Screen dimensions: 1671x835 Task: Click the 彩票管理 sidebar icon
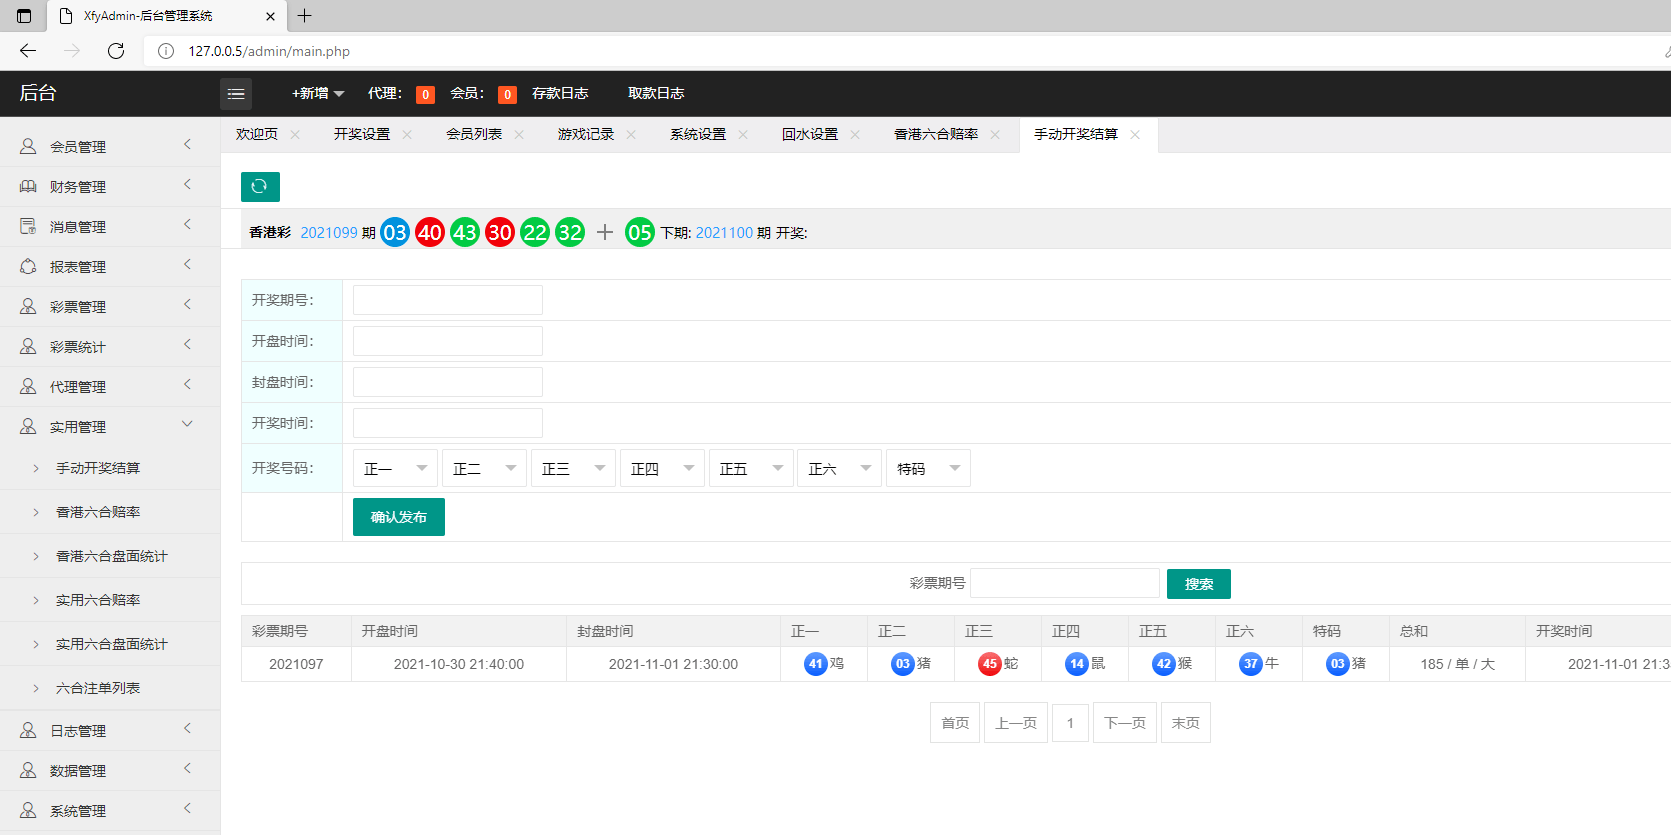coord(28,306)
